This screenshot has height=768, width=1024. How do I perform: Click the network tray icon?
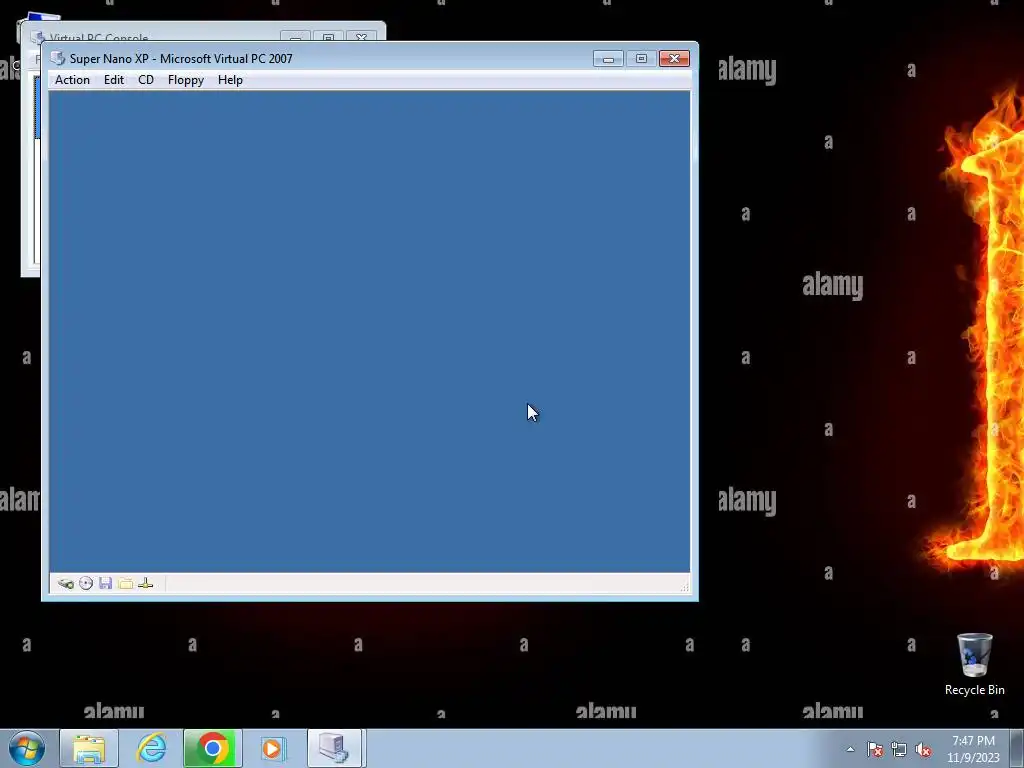click(x=899, y=749)
